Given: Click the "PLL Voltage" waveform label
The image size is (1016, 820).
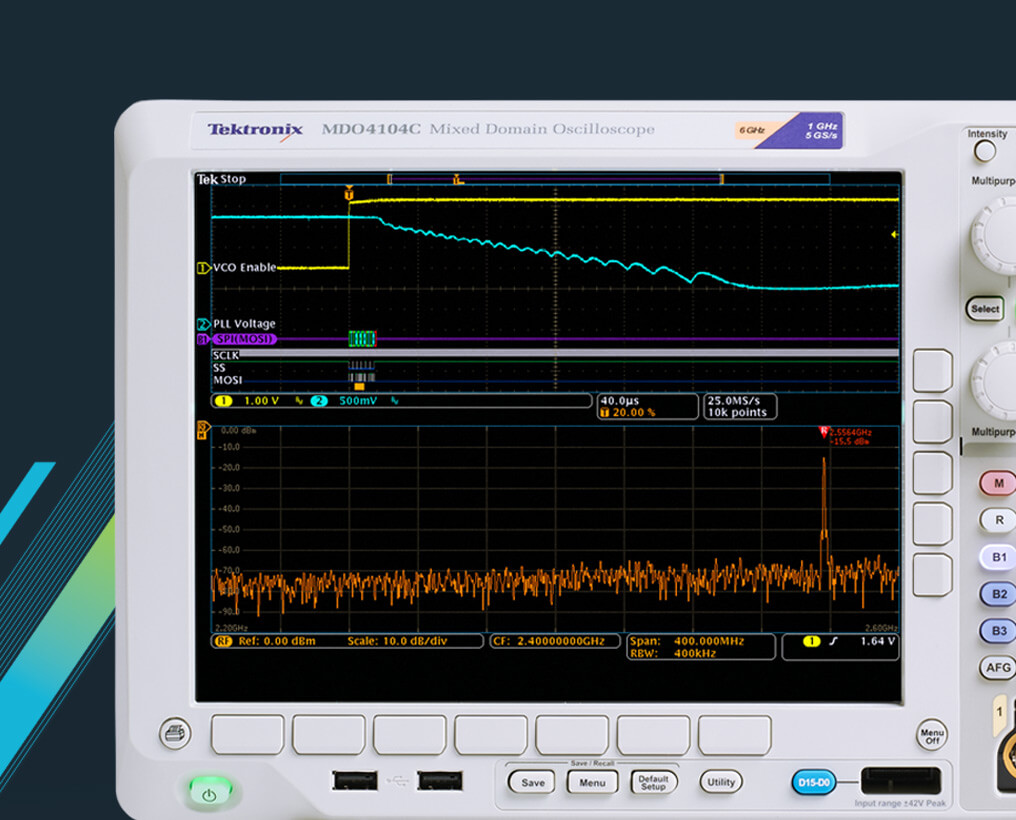Looking at the screenshot, I should pyautogui.click(x=244, y=324).
